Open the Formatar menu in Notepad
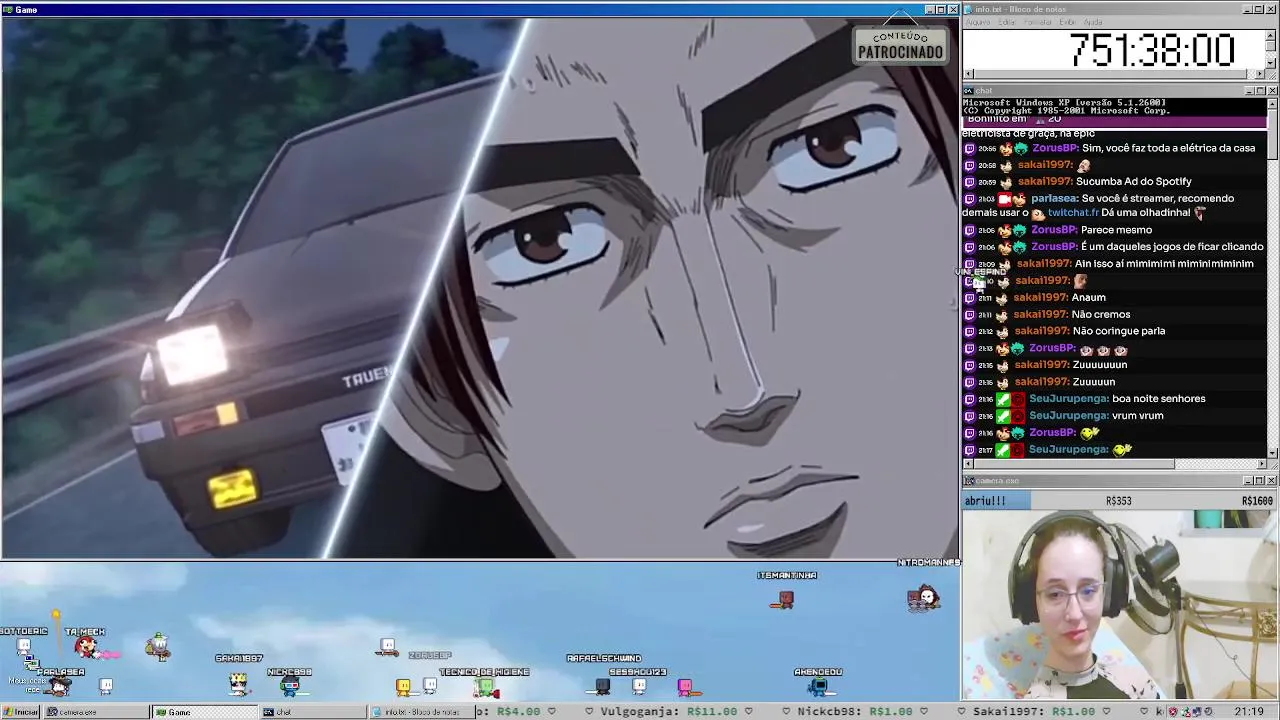 click(x=1038, y=22)
